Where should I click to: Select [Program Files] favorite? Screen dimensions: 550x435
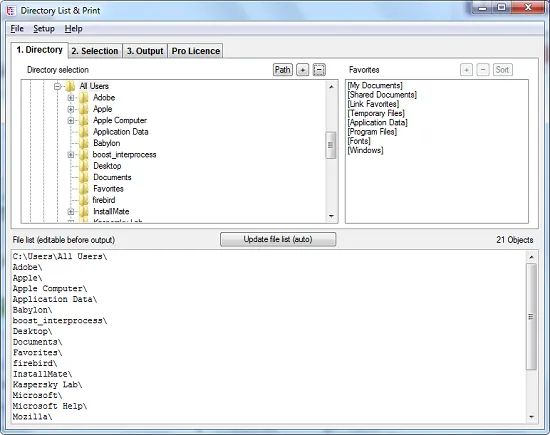(372, 132)
